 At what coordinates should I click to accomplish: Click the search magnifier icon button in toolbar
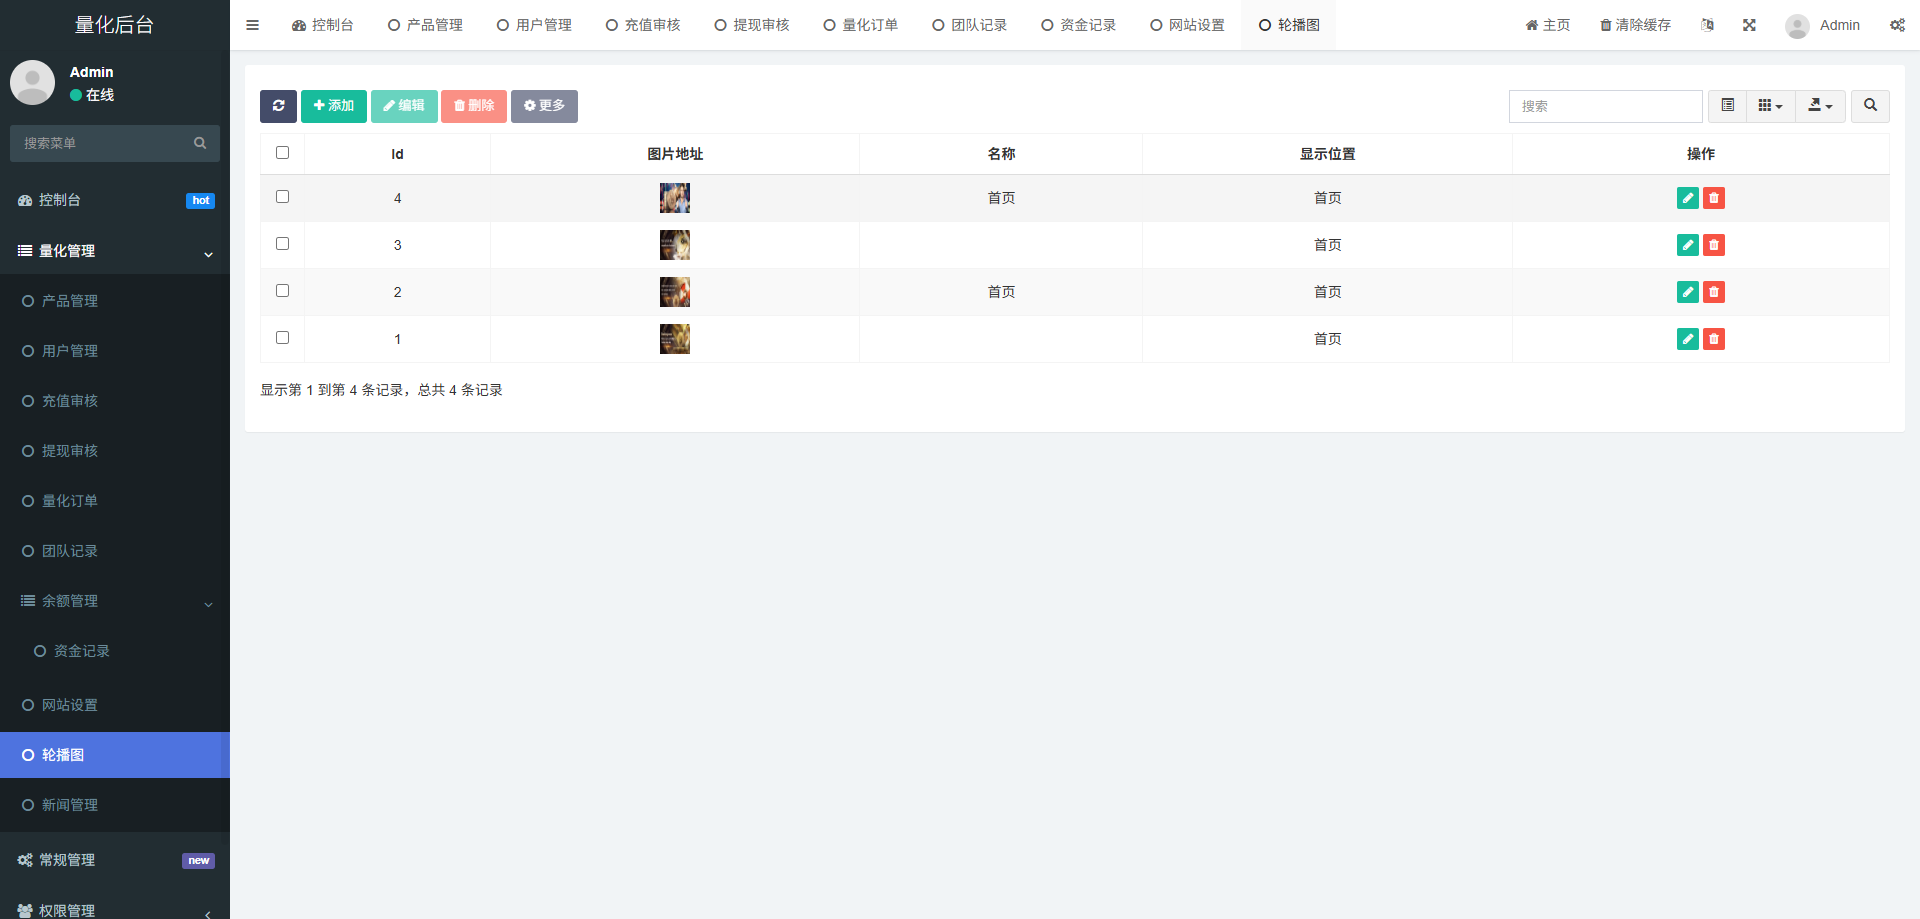1870,106
